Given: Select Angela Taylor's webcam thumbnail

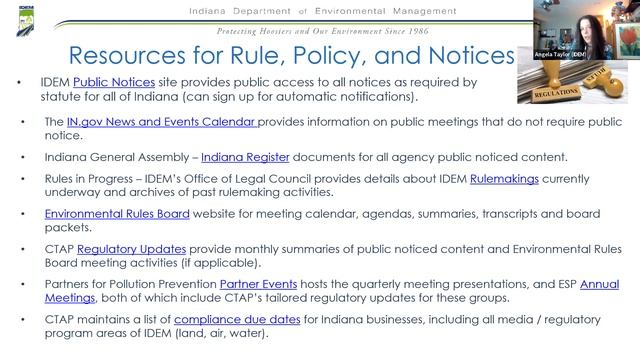Looking at the screenshot, I should [x=586, y=30].
